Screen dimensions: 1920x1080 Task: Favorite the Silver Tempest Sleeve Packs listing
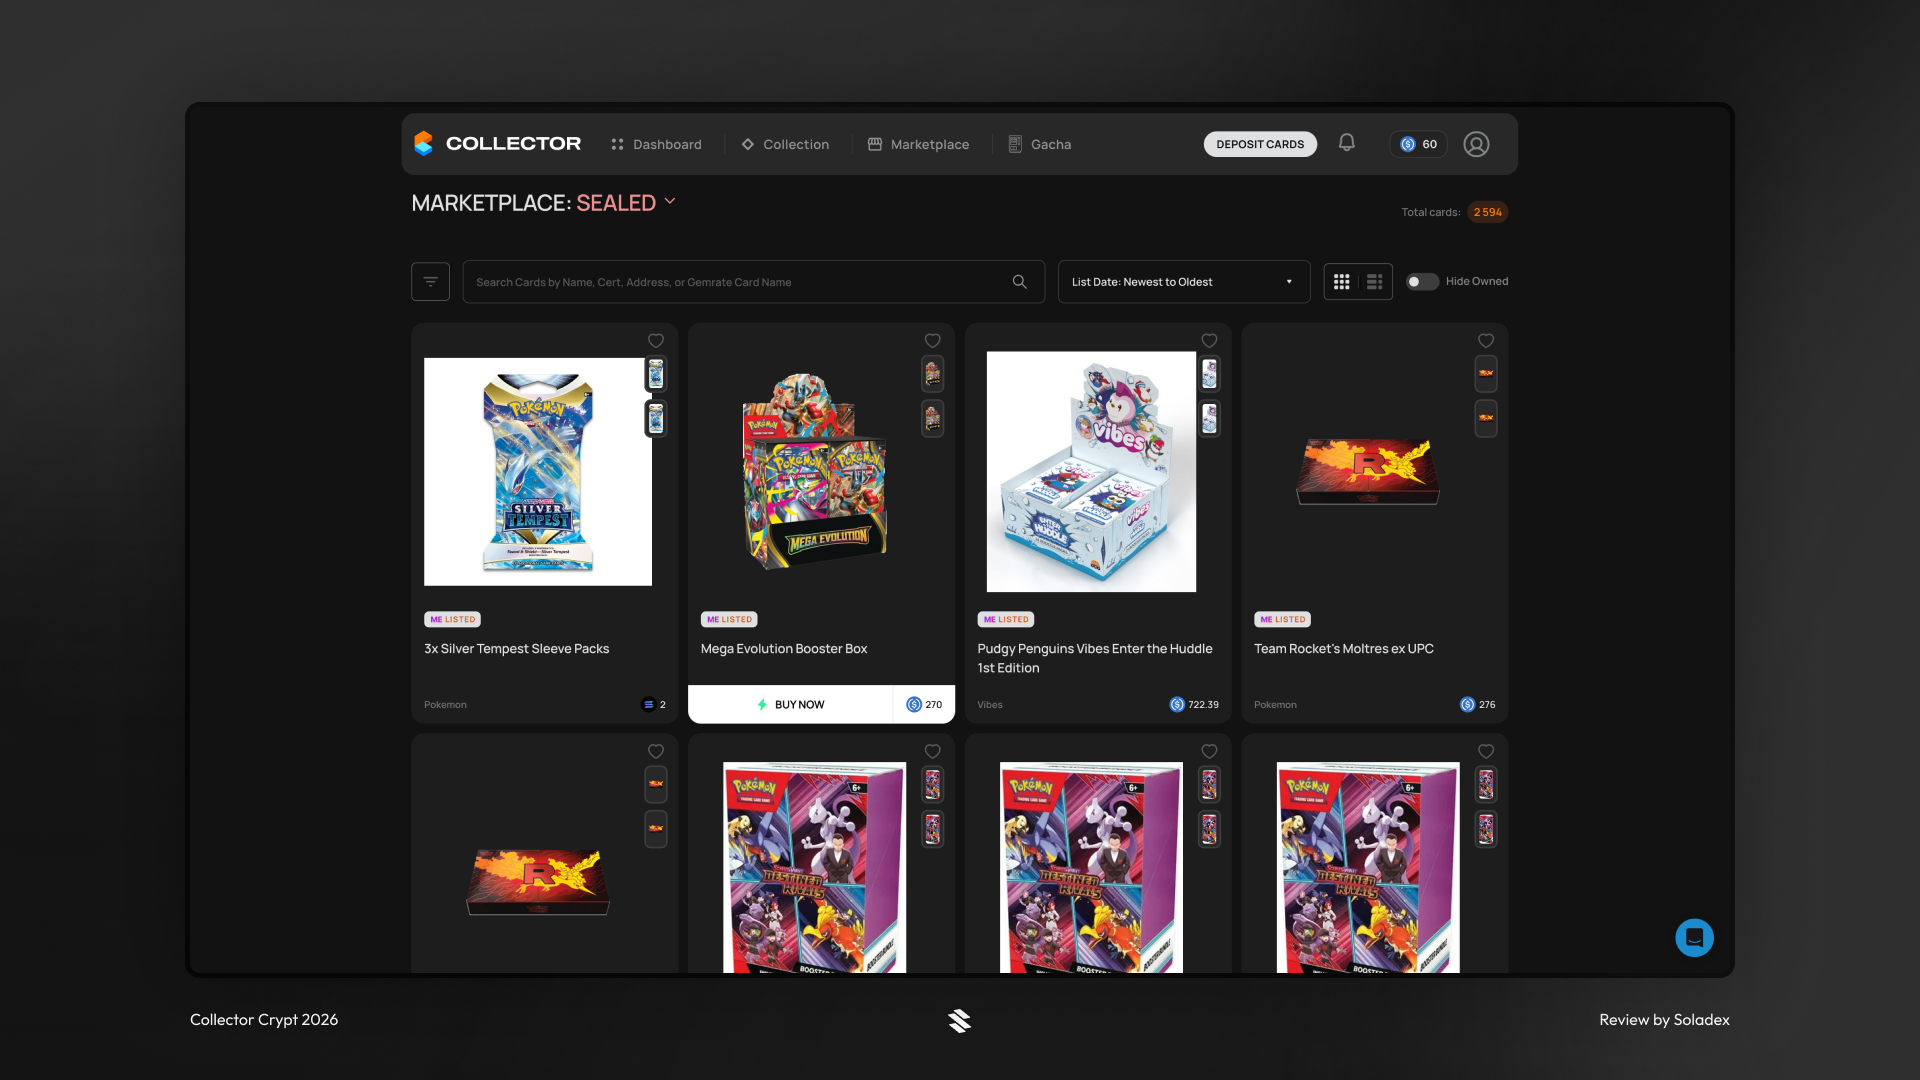tap(656, 341)
